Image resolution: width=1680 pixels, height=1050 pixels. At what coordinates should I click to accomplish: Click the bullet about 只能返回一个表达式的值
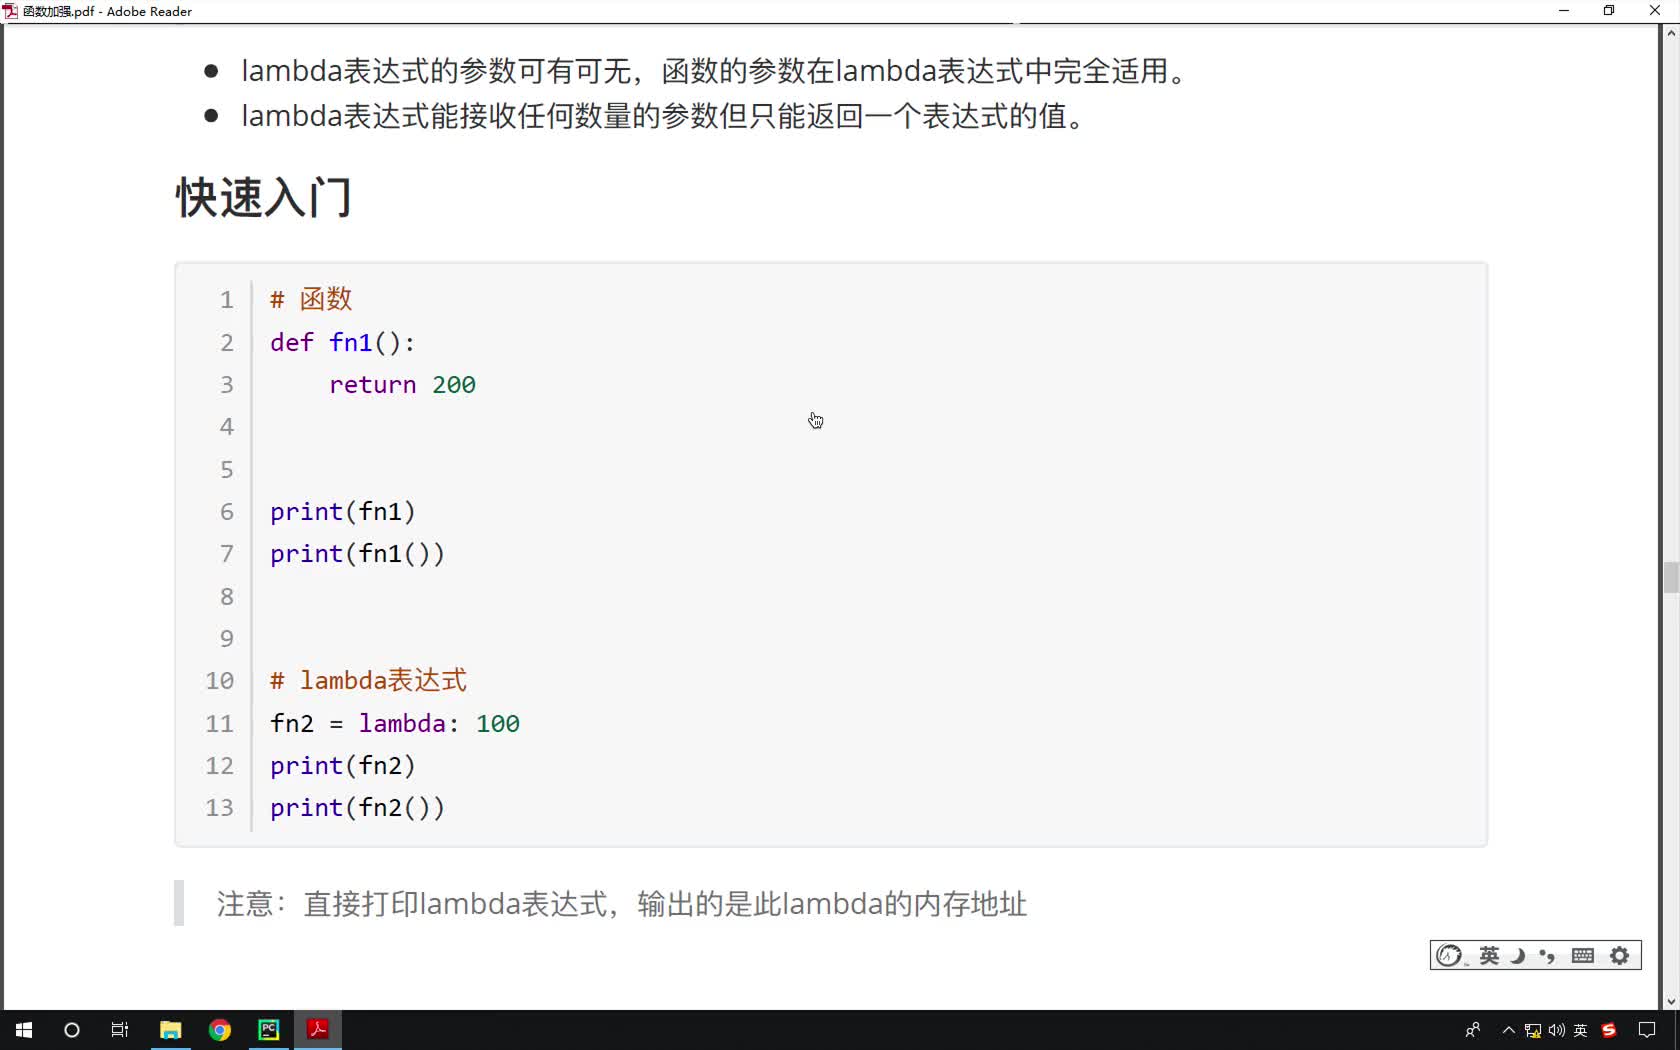click(664, 116)
